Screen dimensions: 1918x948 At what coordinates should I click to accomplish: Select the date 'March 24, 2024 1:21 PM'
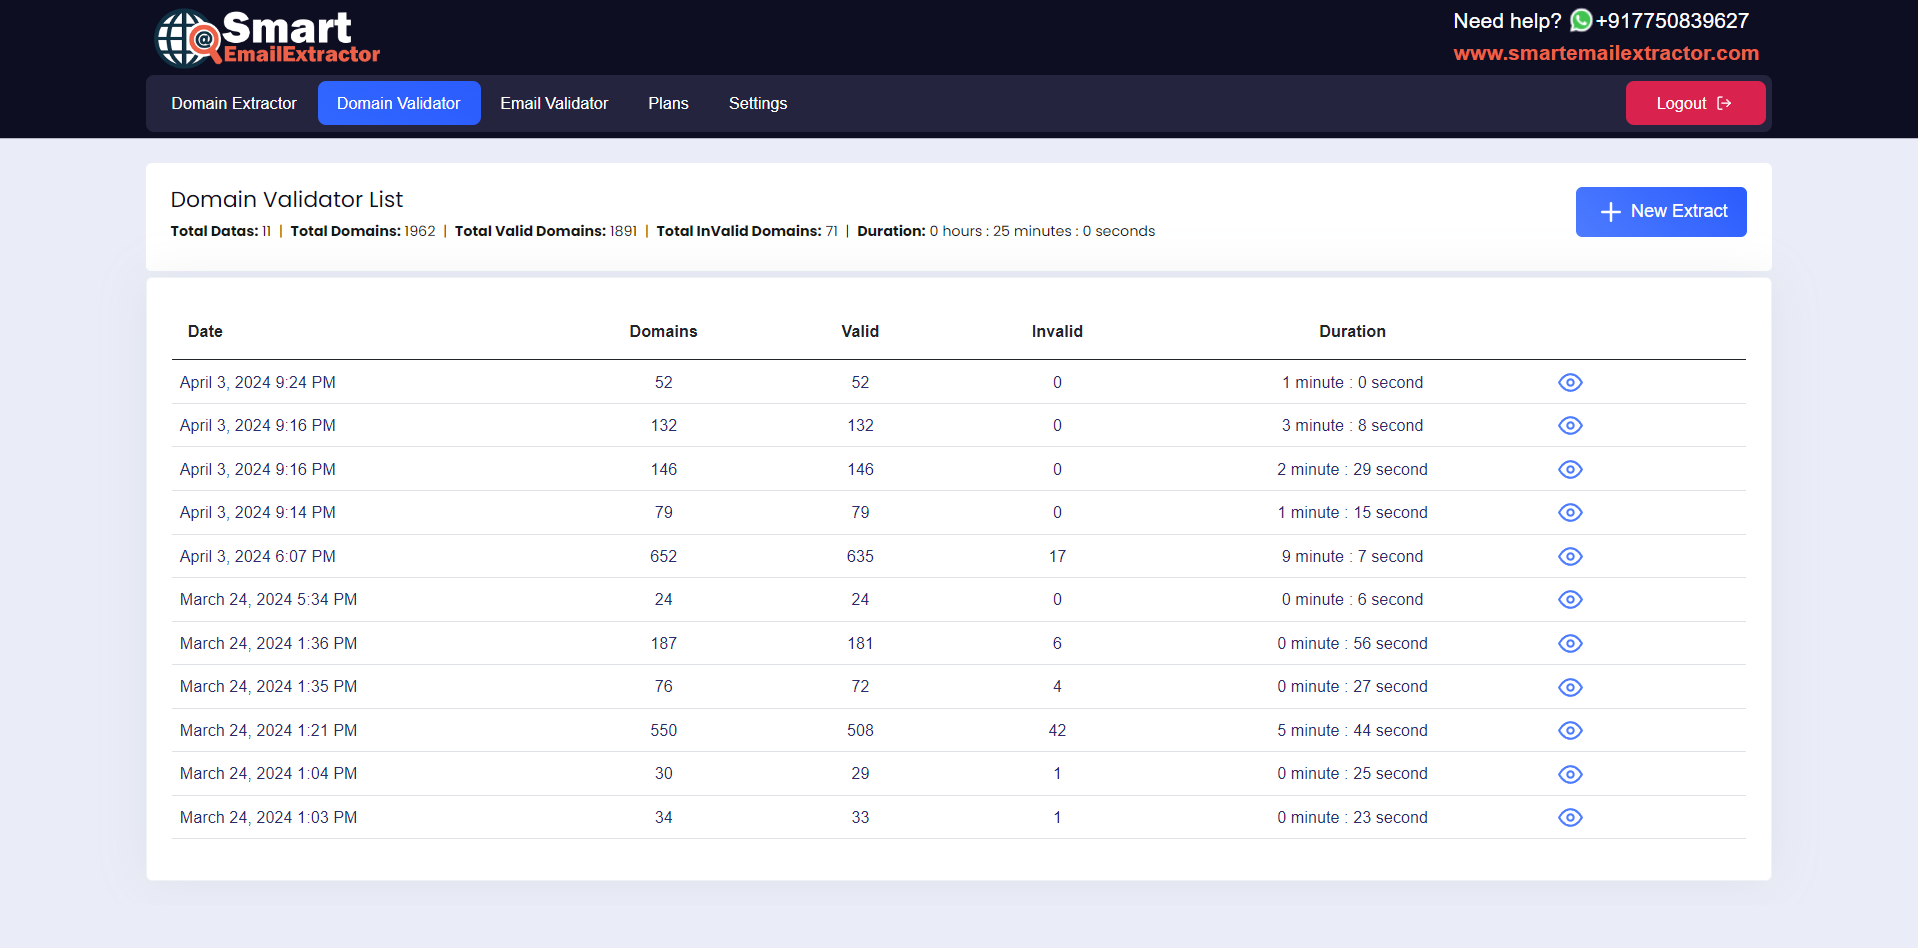click(268, 730)
